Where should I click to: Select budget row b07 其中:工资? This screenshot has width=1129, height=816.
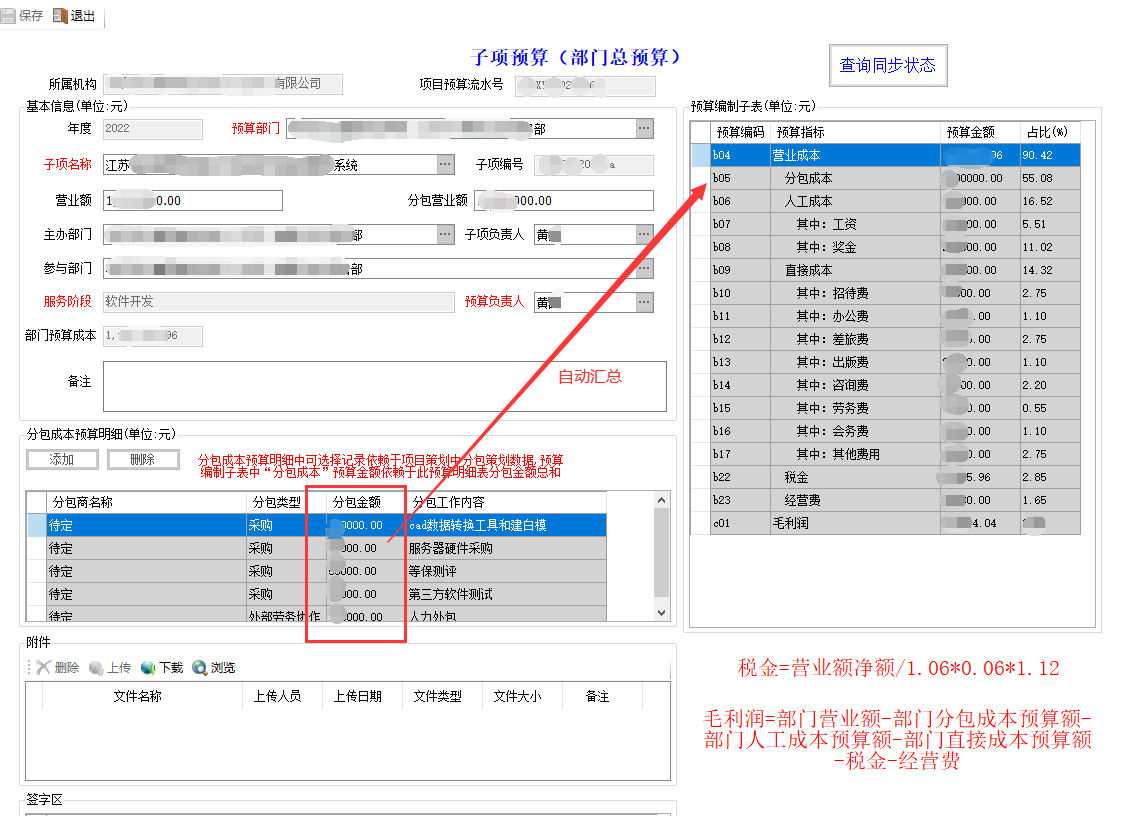886,224
